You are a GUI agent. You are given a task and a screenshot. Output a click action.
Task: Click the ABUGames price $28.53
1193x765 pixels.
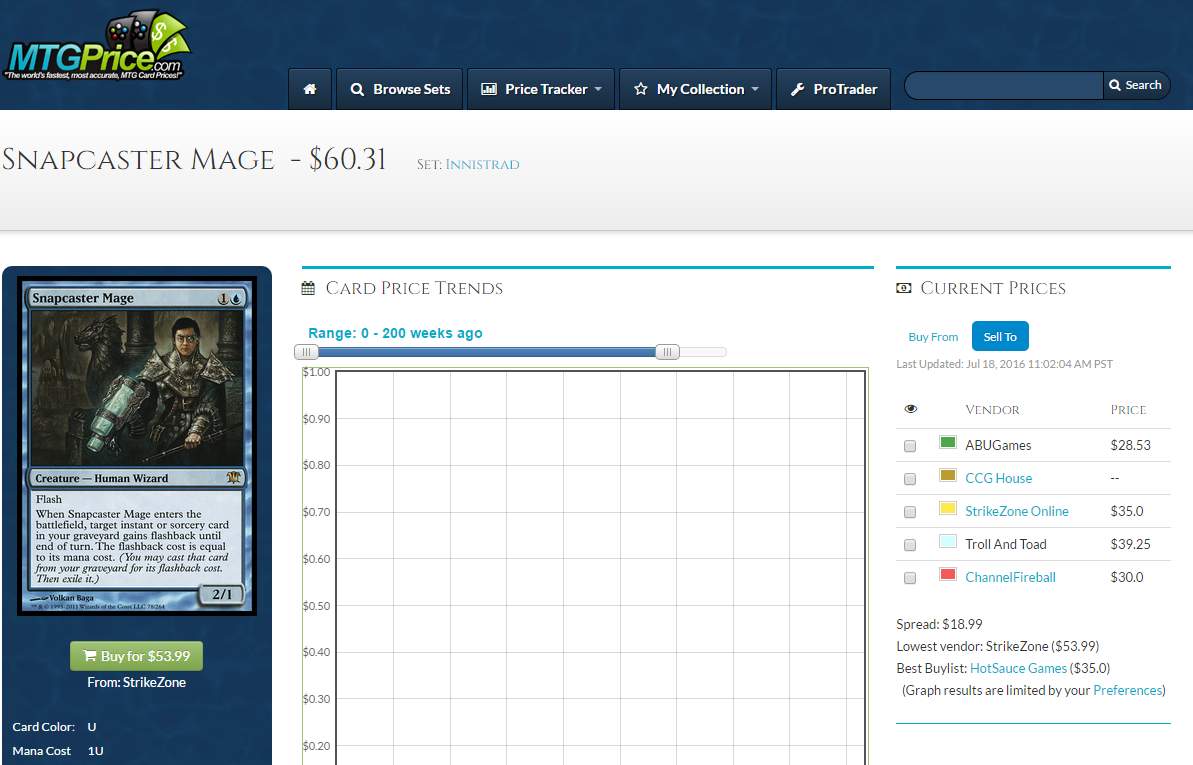(1130, 445)
